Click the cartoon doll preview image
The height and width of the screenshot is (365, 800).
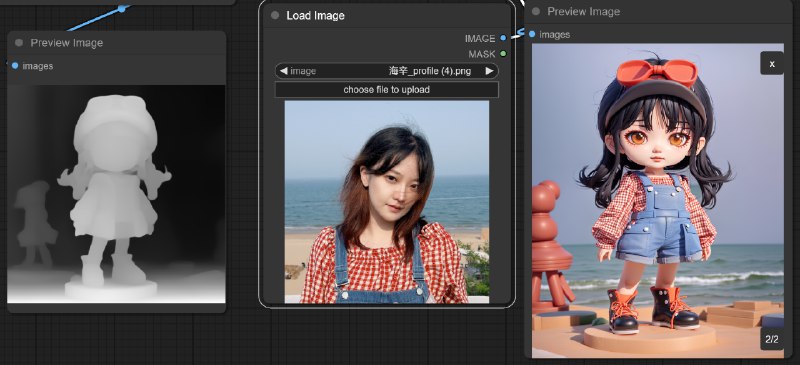click(x=658, y=200)
